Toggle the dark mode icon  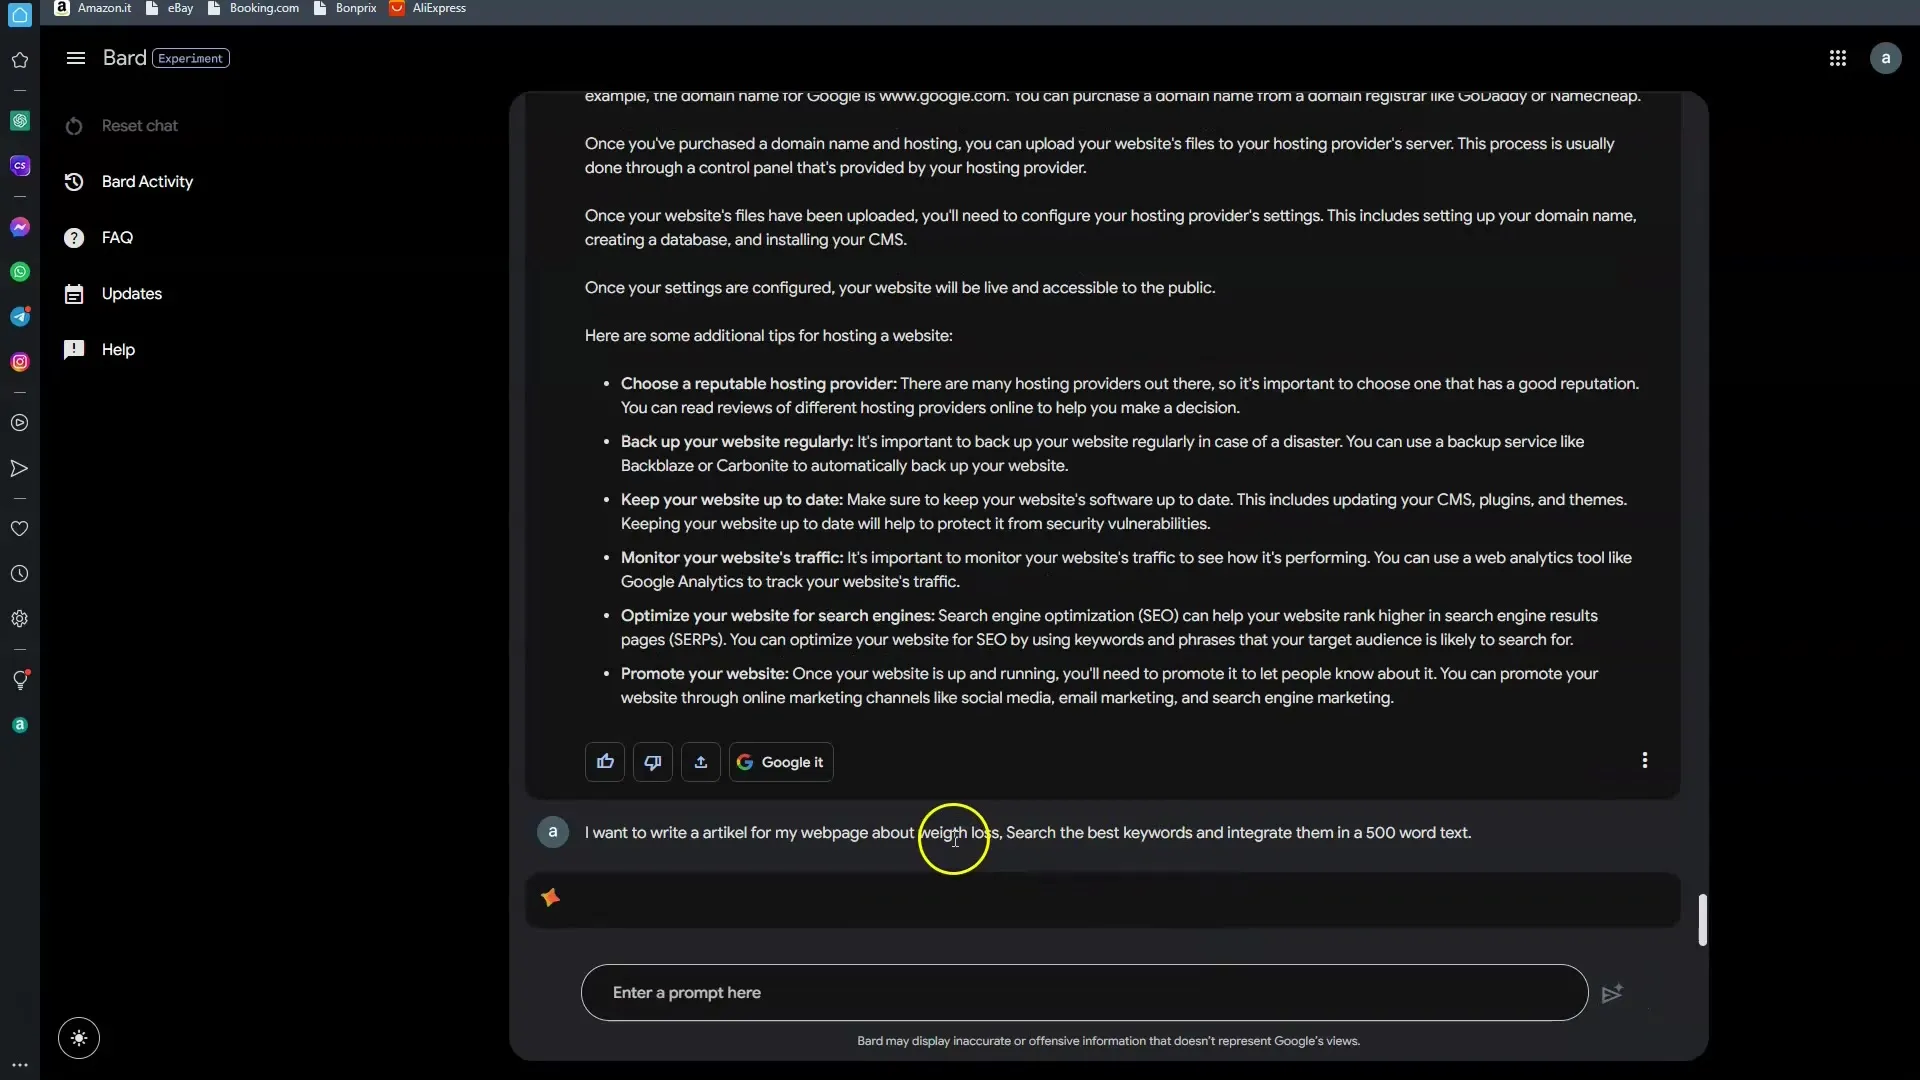tap(78, 1038)
